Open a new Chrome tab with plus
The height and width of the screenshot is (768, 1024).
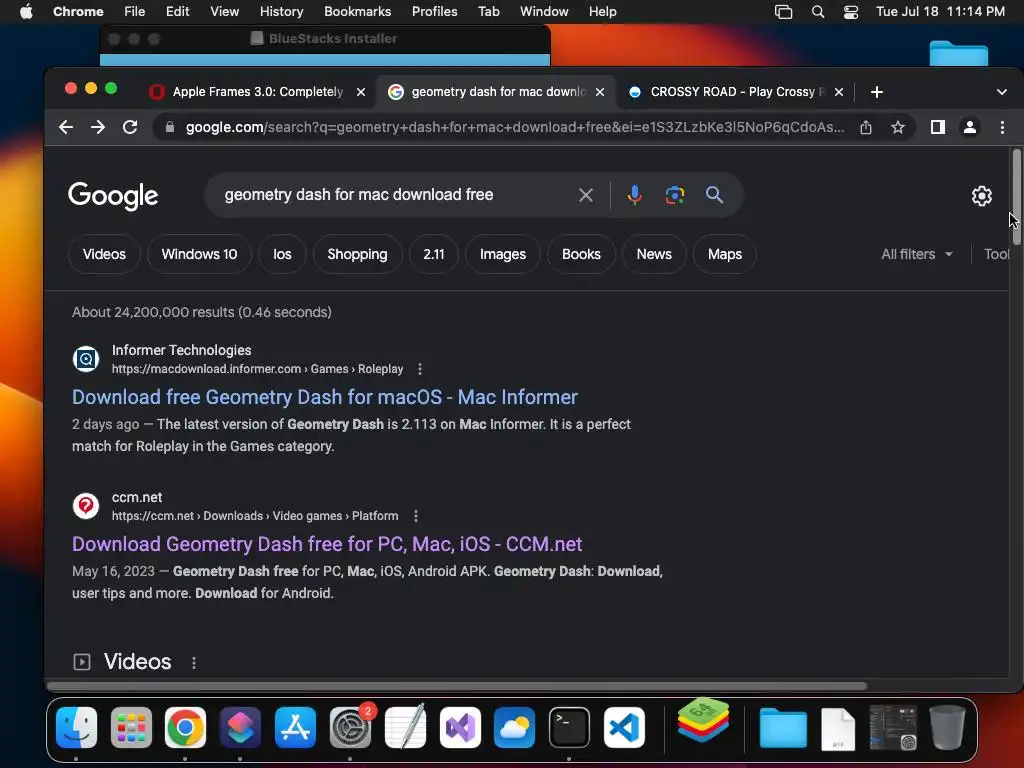click(x=877, y=92)
